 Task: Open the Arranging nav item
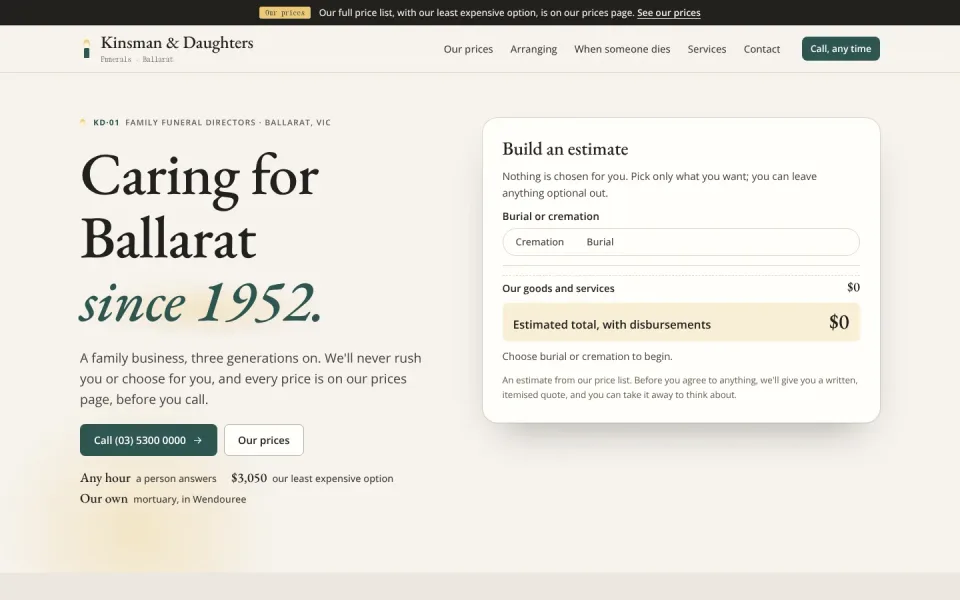click(x=534, y=49)
